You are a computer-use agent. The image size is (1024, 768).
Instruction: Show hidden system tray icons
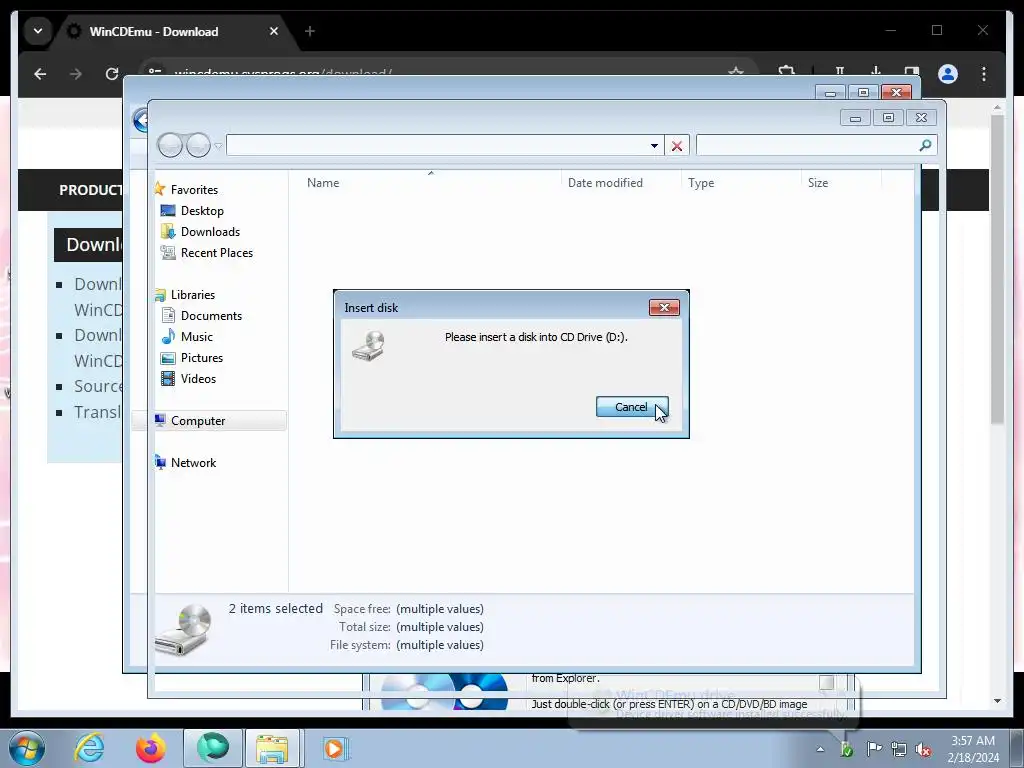[x=820, y=749]
